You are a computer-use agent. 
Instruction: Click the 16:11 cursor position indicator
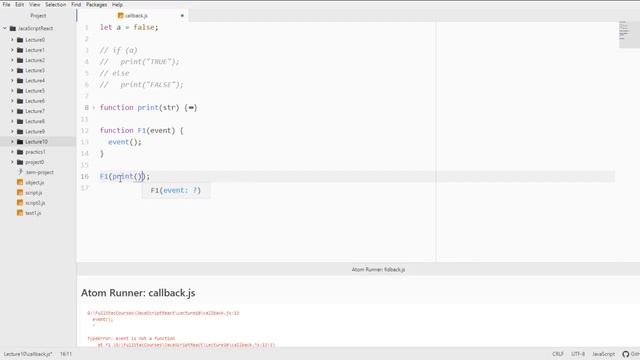[x=66, y=354]
